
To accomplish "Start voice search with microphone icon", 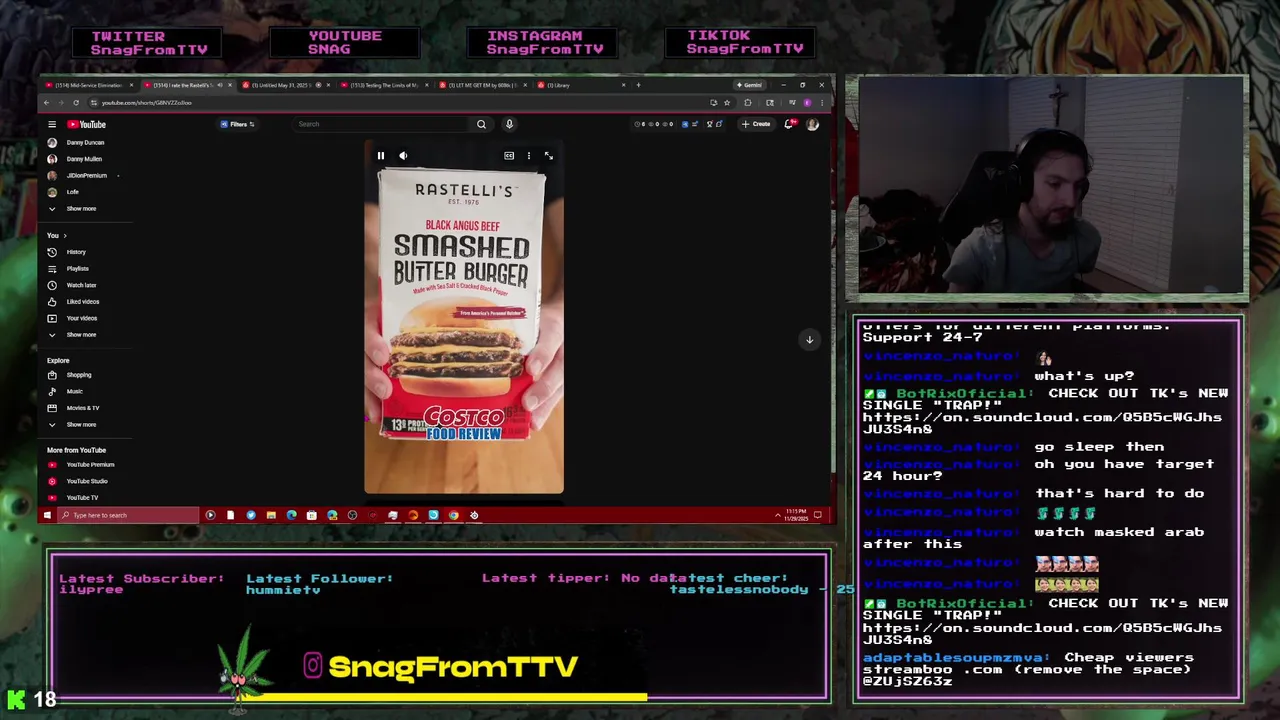I will [509, 124].
